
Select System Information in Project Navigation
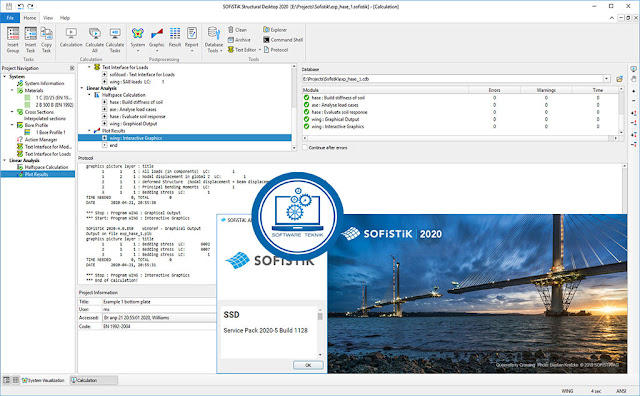pos(44,83)
